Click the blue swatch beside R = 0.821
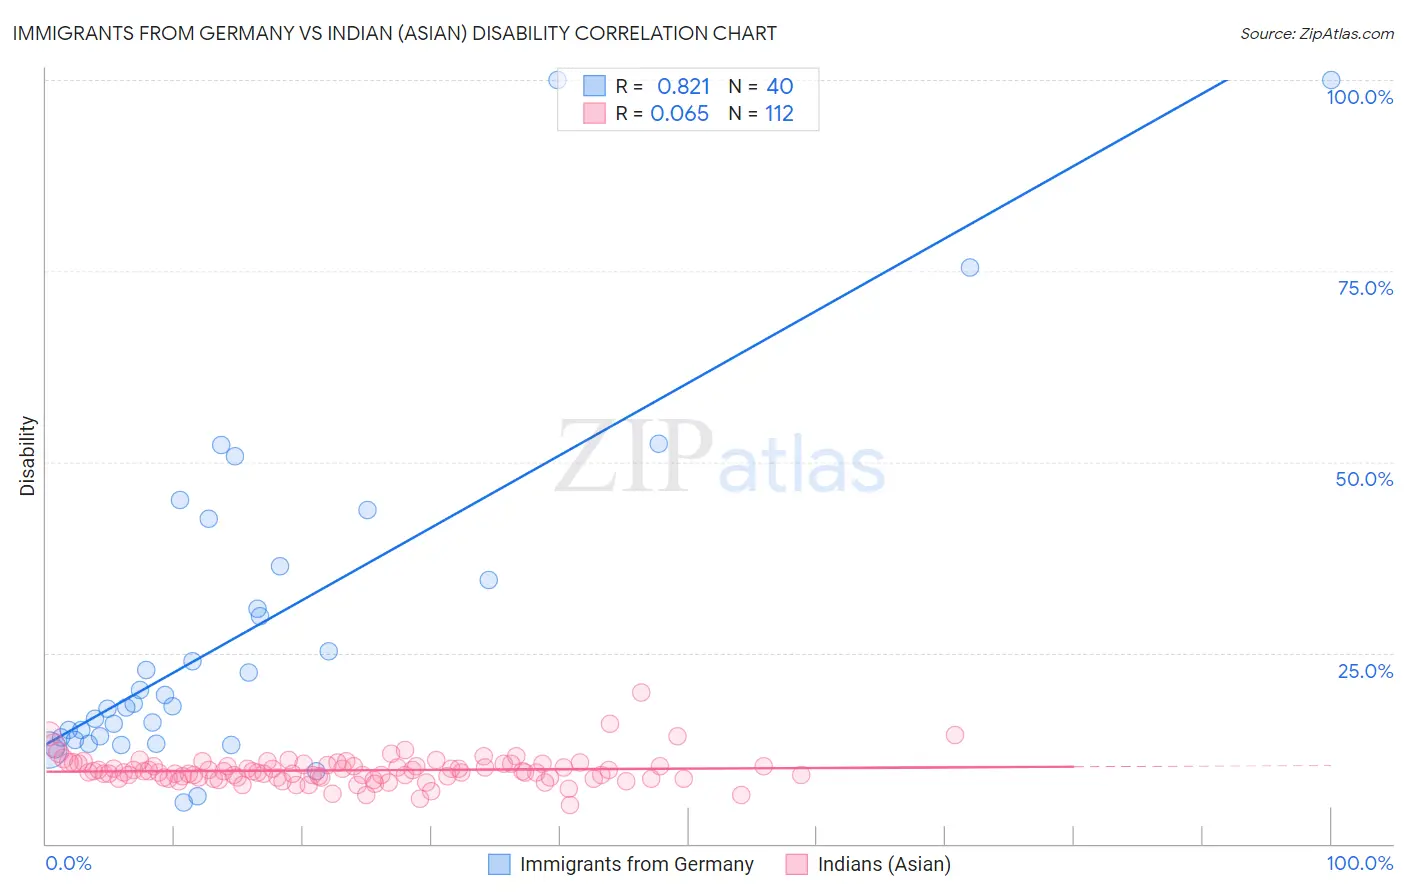The width and height of the screenshot is (1406, 892). pyautogui.click(x=595, y=86)
